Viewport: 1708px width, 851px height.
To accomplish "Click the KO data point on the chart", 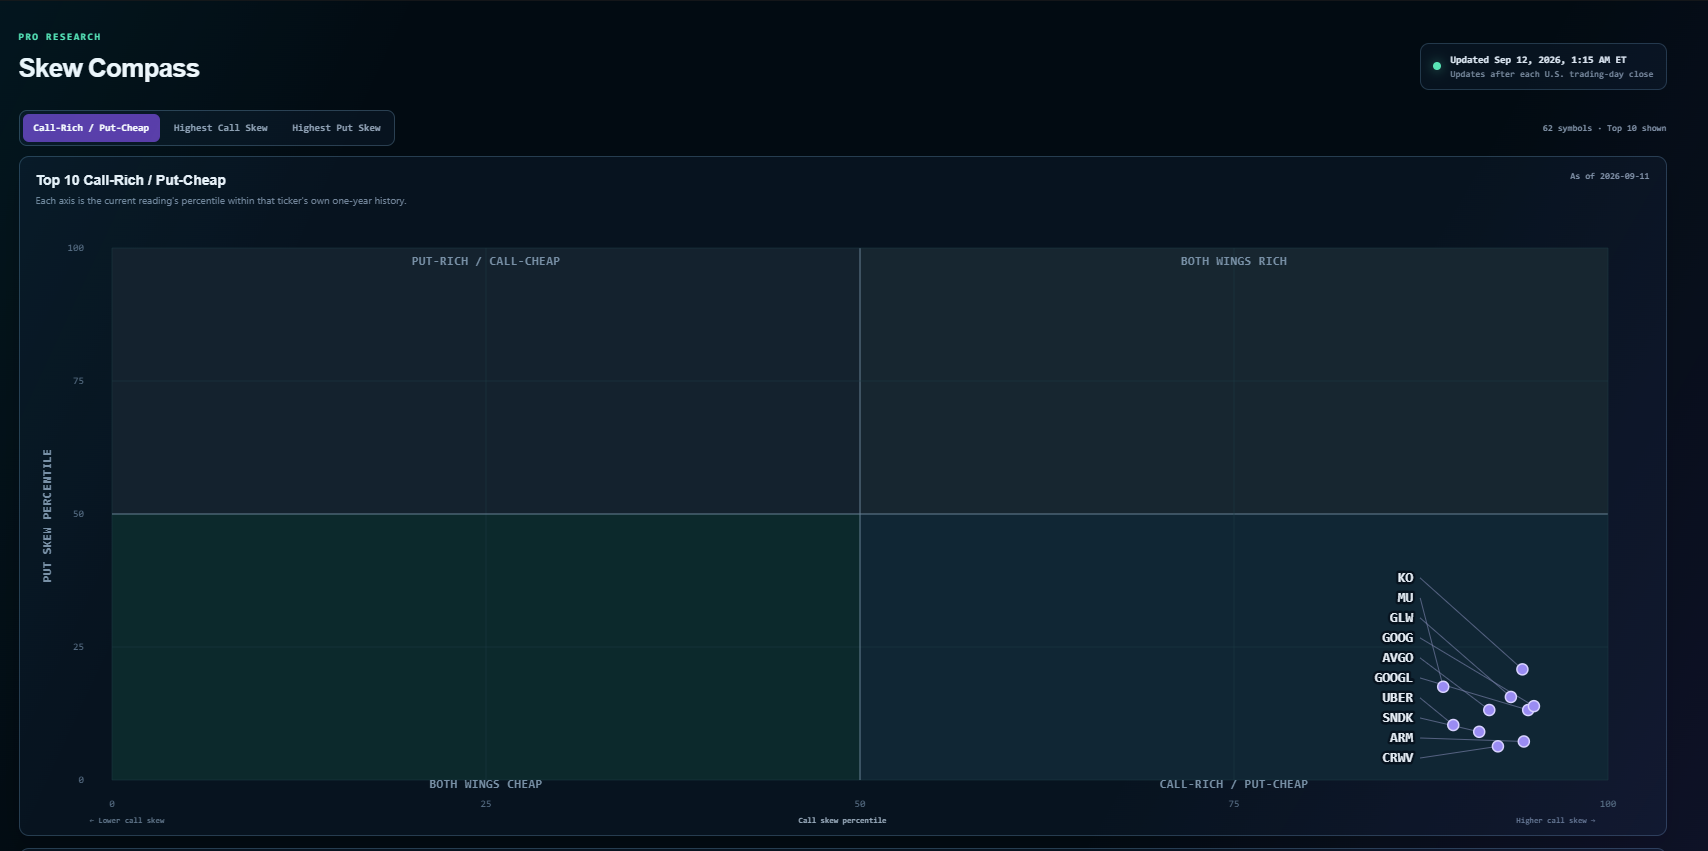I will [1522, 669].
